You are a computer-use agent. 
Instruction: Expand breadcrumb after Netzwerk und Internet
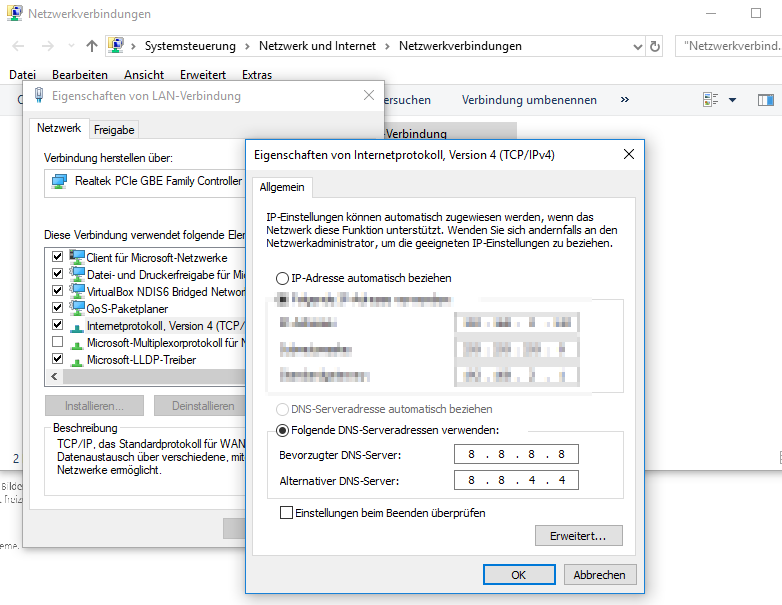387,47
